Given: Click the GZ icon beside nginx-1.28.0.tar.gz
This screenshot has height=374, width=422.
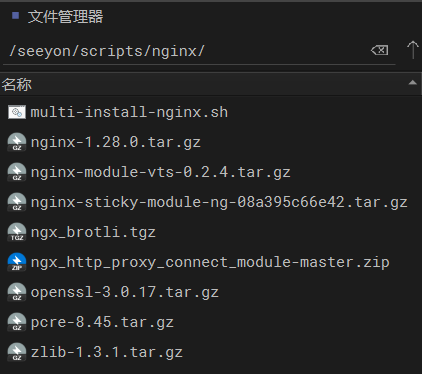Looking at the screenshot, I should pos(17,142).
